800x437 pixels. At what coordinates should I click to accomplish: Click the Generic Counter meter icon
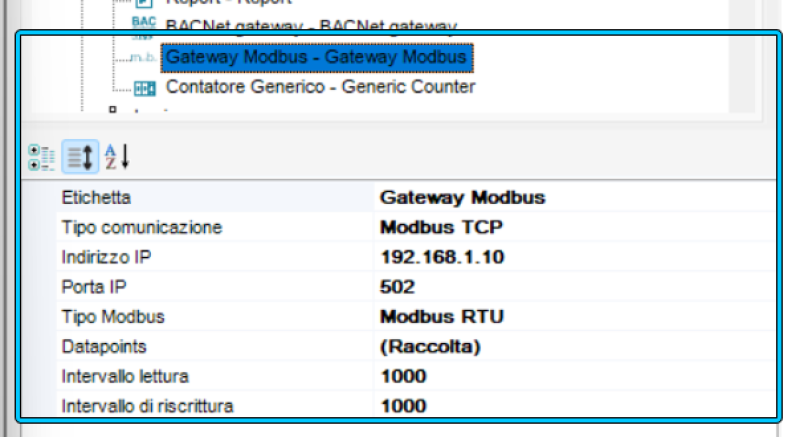click(144, 89)
